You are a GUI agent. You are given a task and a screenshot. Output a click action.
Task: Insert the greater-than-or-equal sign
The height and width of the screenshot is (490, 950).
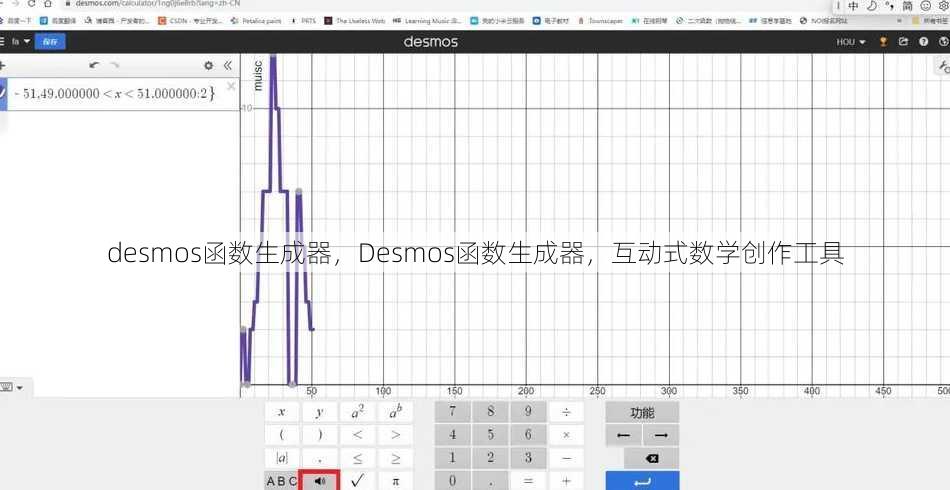pos(395,459)
